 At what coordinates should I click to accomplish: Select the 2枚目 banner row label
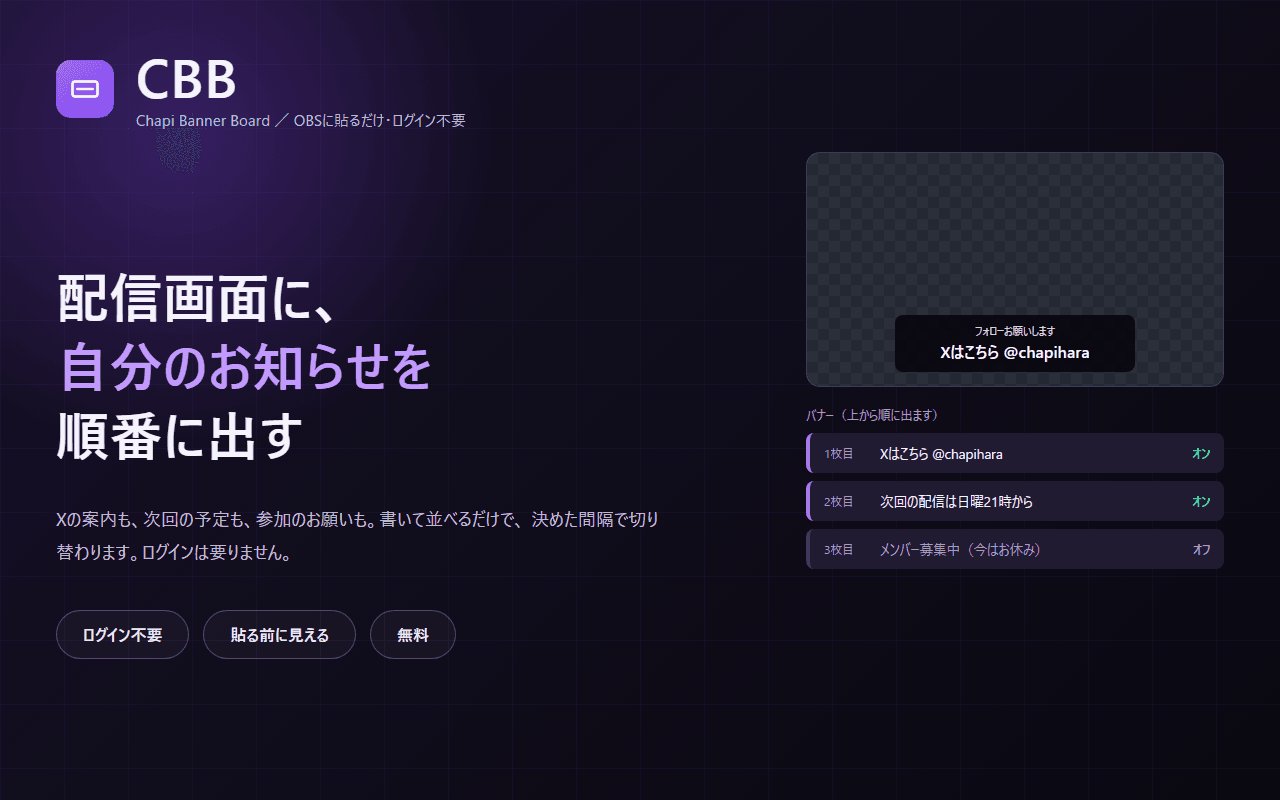pos(839,502)
